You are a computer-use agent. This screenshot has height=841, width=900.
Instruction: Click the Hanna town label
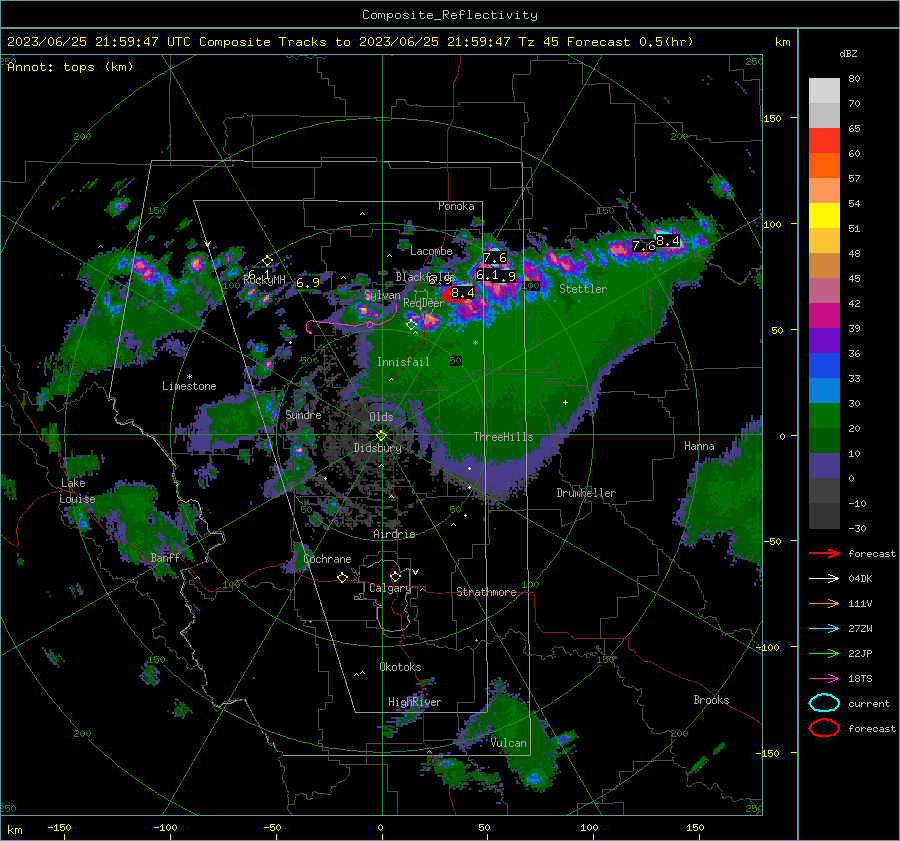point(699,446)
